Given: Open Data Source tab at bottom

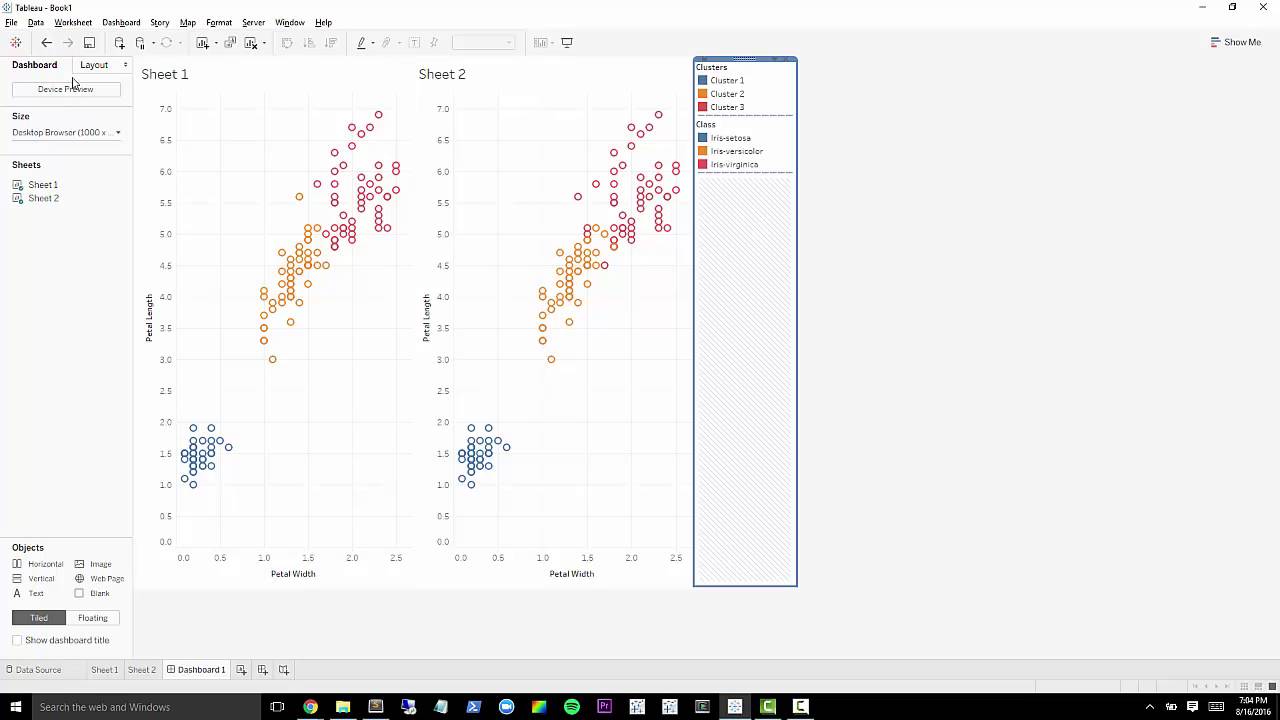Looking at the screenshot, I should pos(33,670).
